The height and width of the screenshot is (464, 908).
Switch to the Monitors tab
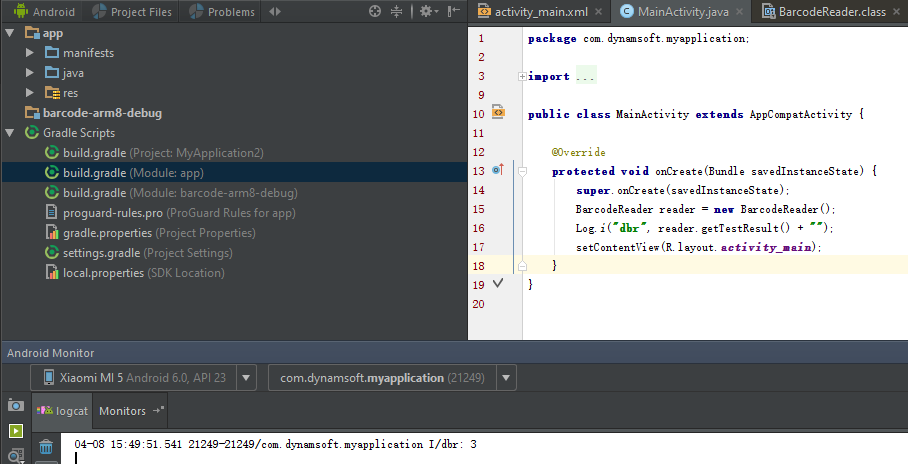(x=122, y=411)
